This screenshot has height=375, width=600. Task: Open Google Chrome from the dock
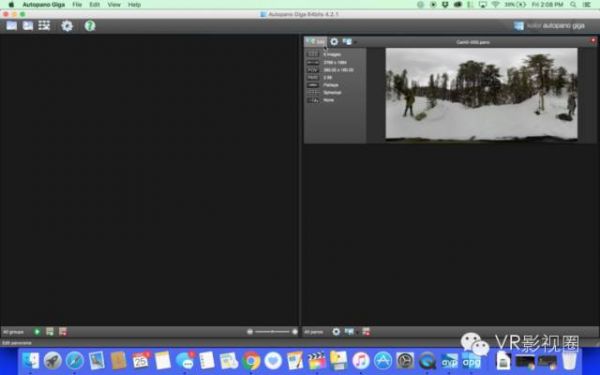point(251,360)
